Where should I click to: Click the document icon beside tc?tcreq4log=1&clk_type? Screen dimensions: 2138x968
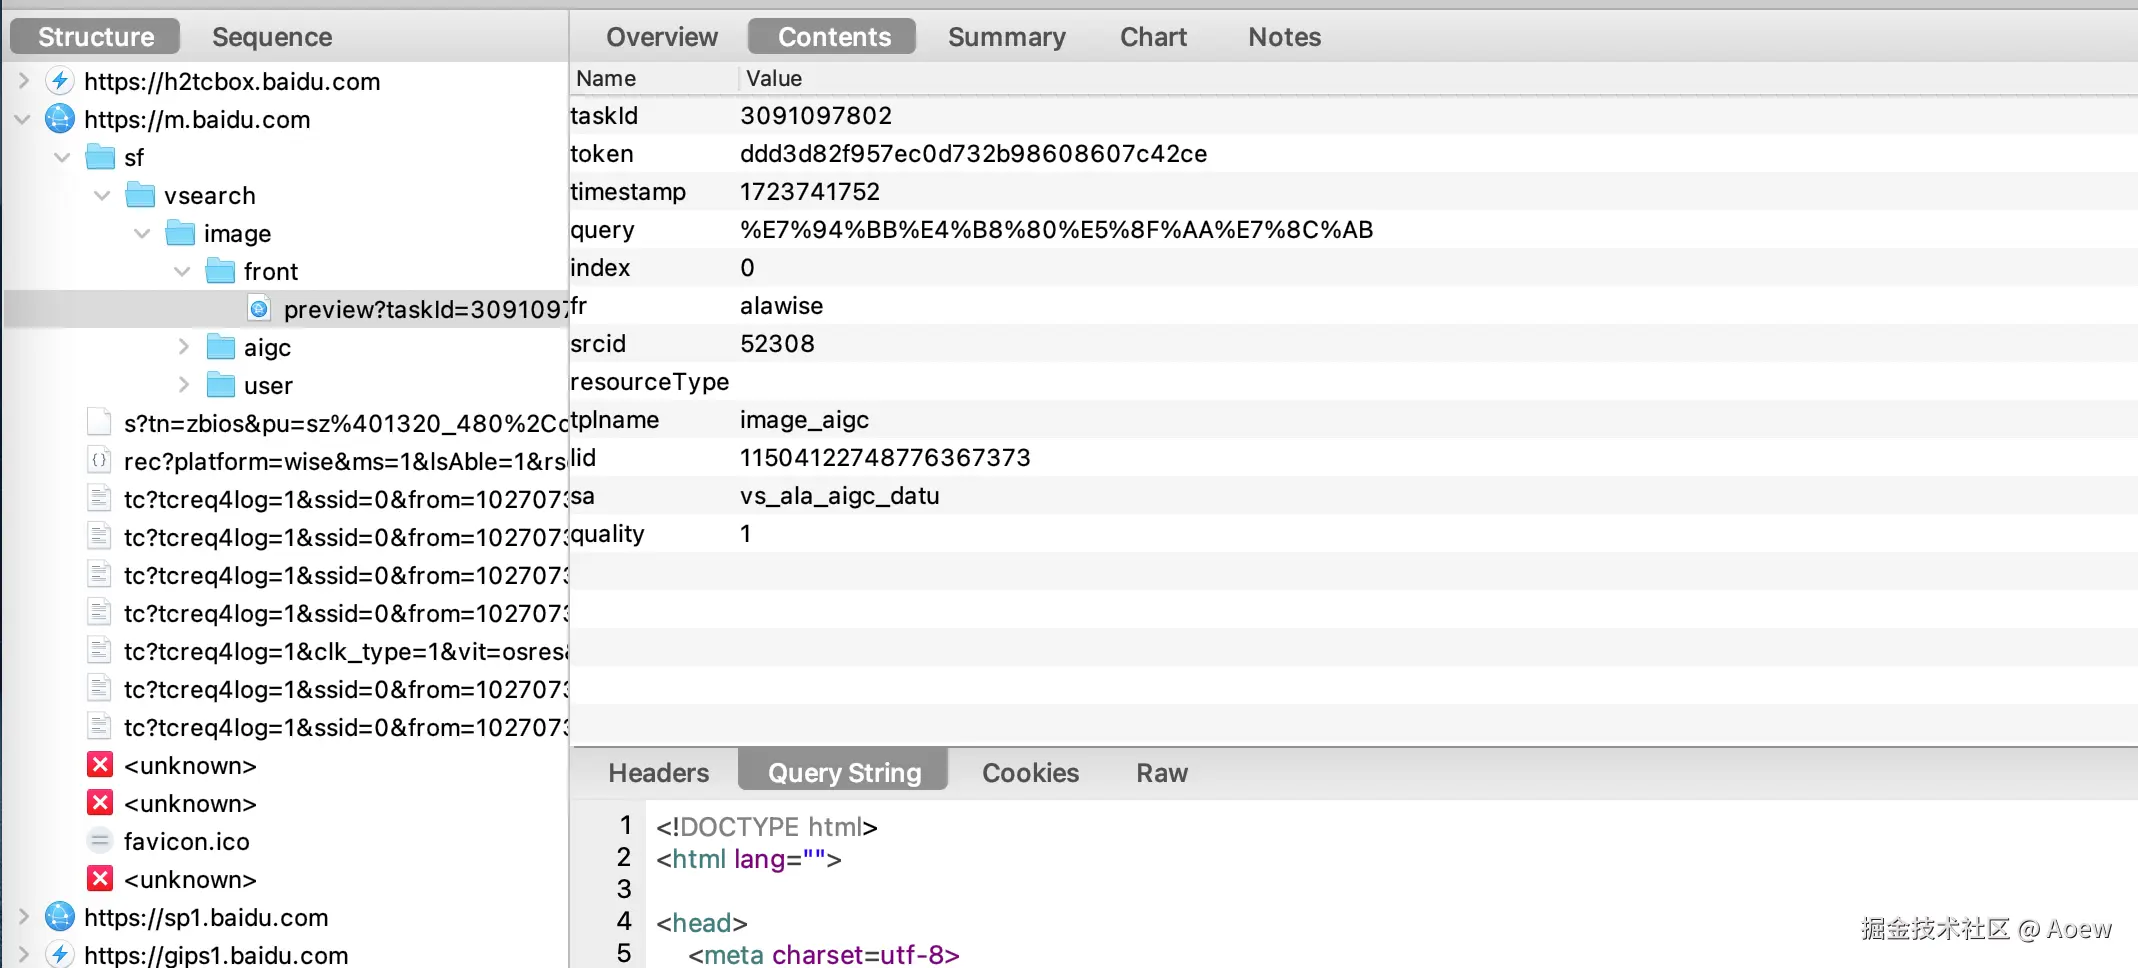tap(99, 651)
